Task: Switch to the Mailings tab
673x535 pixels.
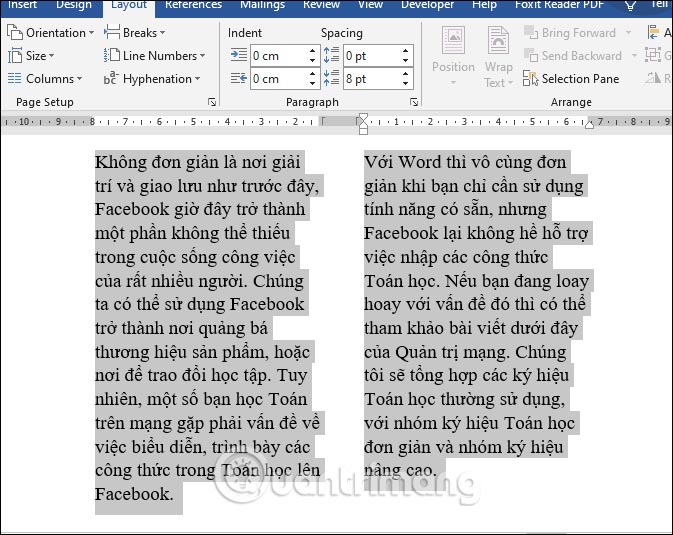Action: (x=262, y=5)
